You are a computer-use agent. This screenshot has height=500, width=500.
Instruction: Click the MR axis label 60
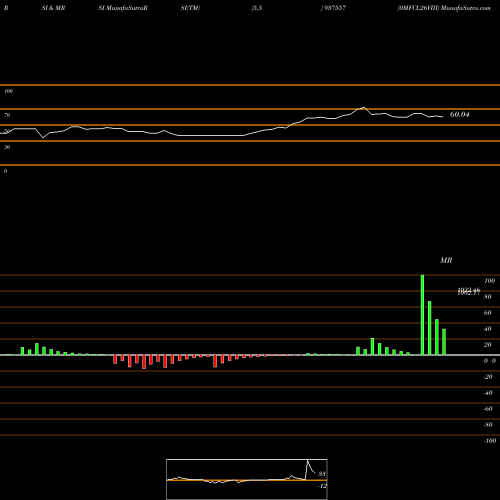coord(488,313)
